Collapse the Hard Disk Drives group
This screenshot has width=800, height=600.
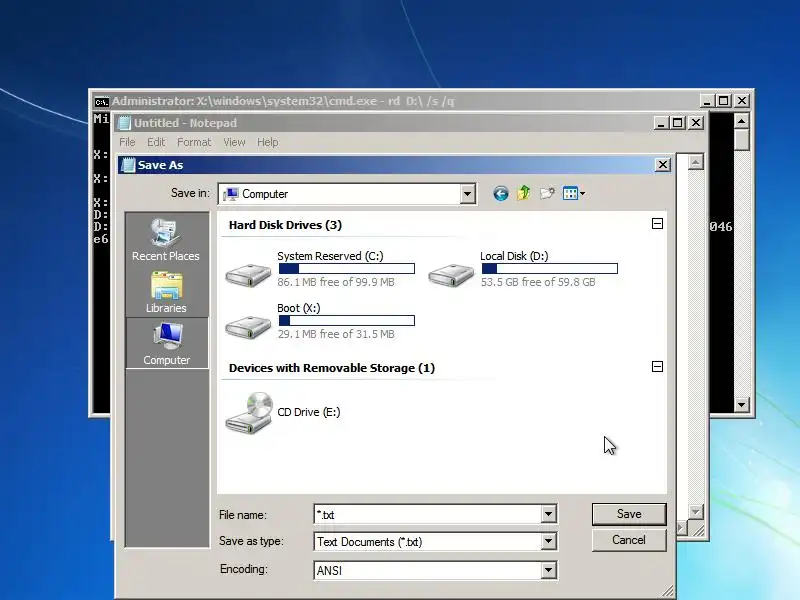tap(657, 223)
